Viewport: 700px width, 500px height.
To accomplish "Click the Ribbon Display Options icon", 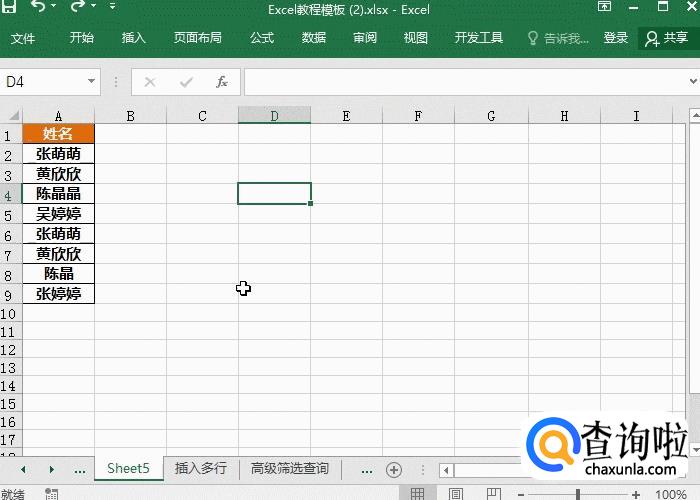I will click(x=604, y=6).
